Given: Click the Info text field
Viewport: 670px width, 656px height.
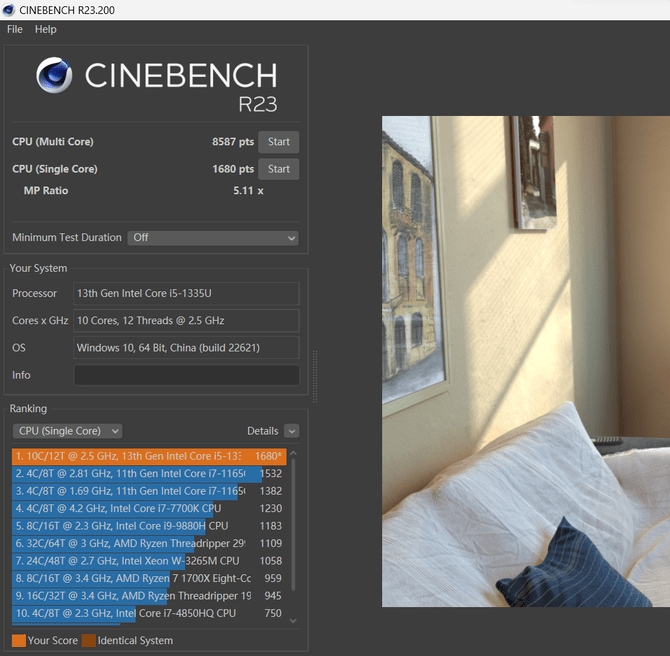Looking at the screenshot, I should click(x=186, y=375).
